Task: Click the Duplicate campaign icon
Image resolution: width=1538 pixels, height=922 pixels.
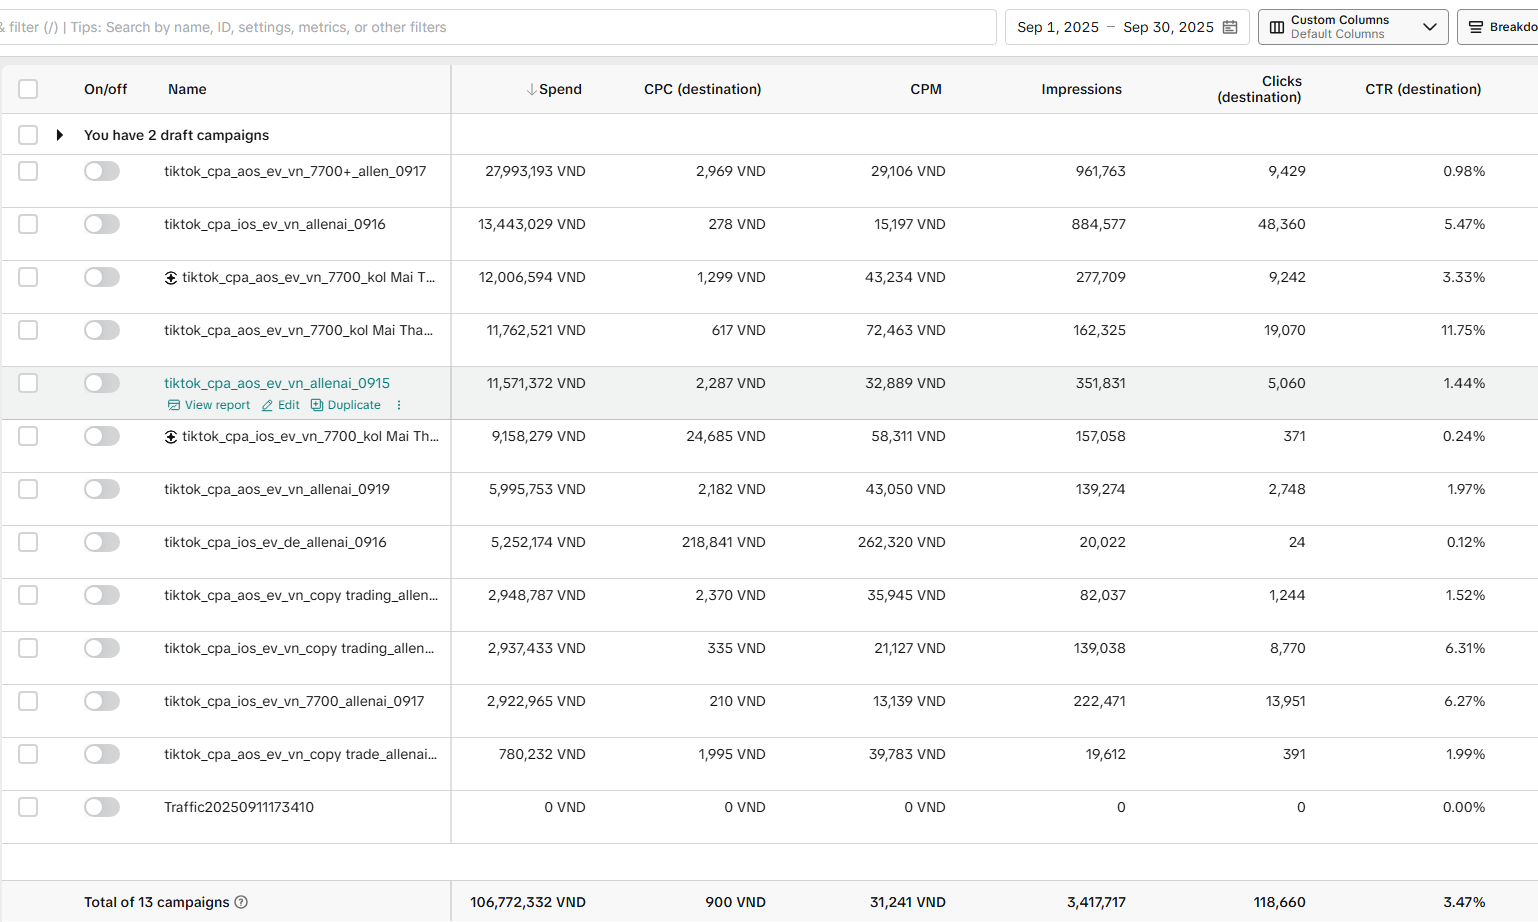Action: tap(317, 405)
